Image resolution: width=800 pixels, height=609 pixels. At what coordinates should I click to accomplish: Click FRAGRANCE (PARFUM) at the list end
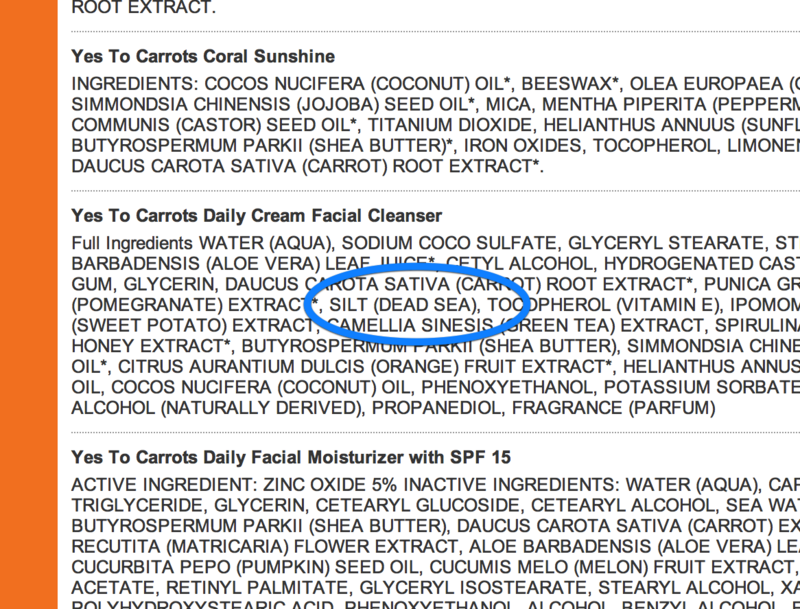pyautogui.click(x=613, y=408)
